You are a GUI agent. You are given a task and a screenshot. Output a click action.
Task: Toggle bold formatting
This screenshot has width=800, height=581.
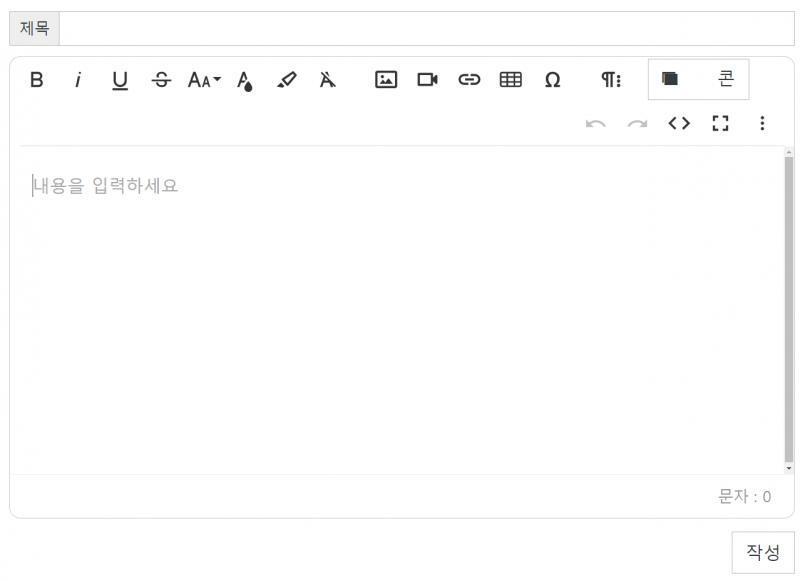36,80
